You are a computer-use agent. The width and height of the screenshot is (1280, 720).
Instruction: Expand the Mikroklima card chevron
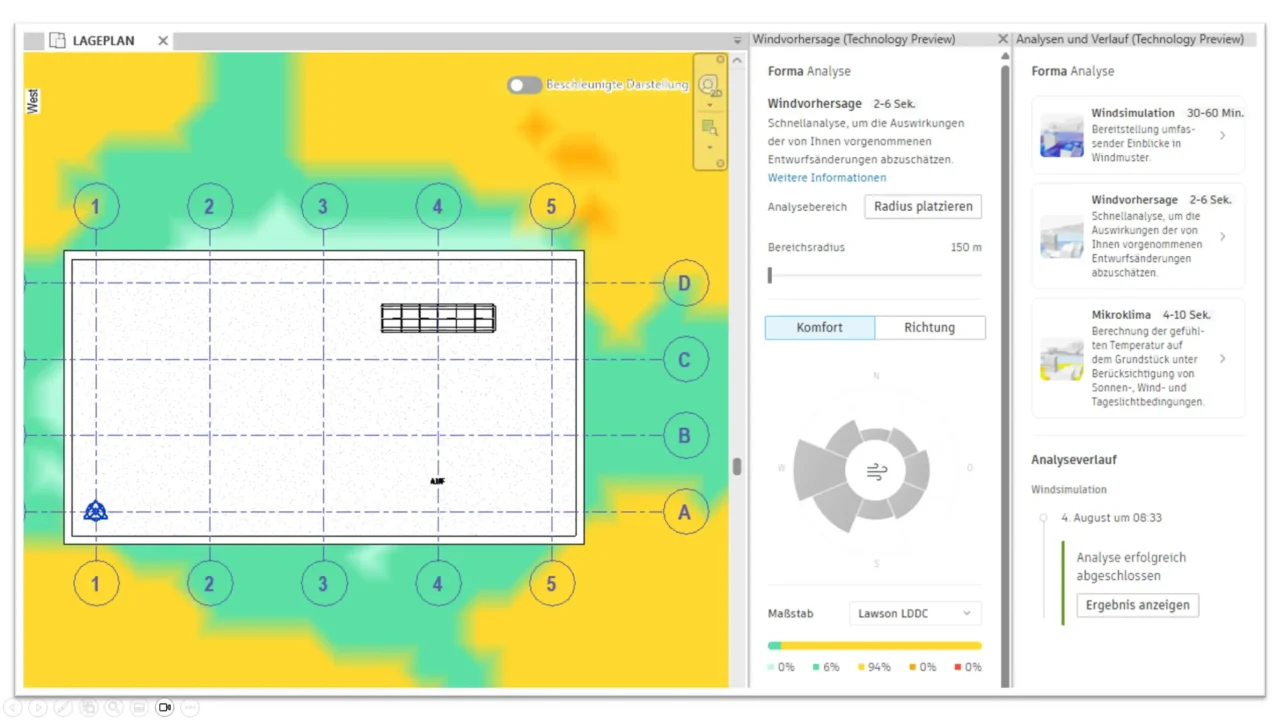[1222, 358]
